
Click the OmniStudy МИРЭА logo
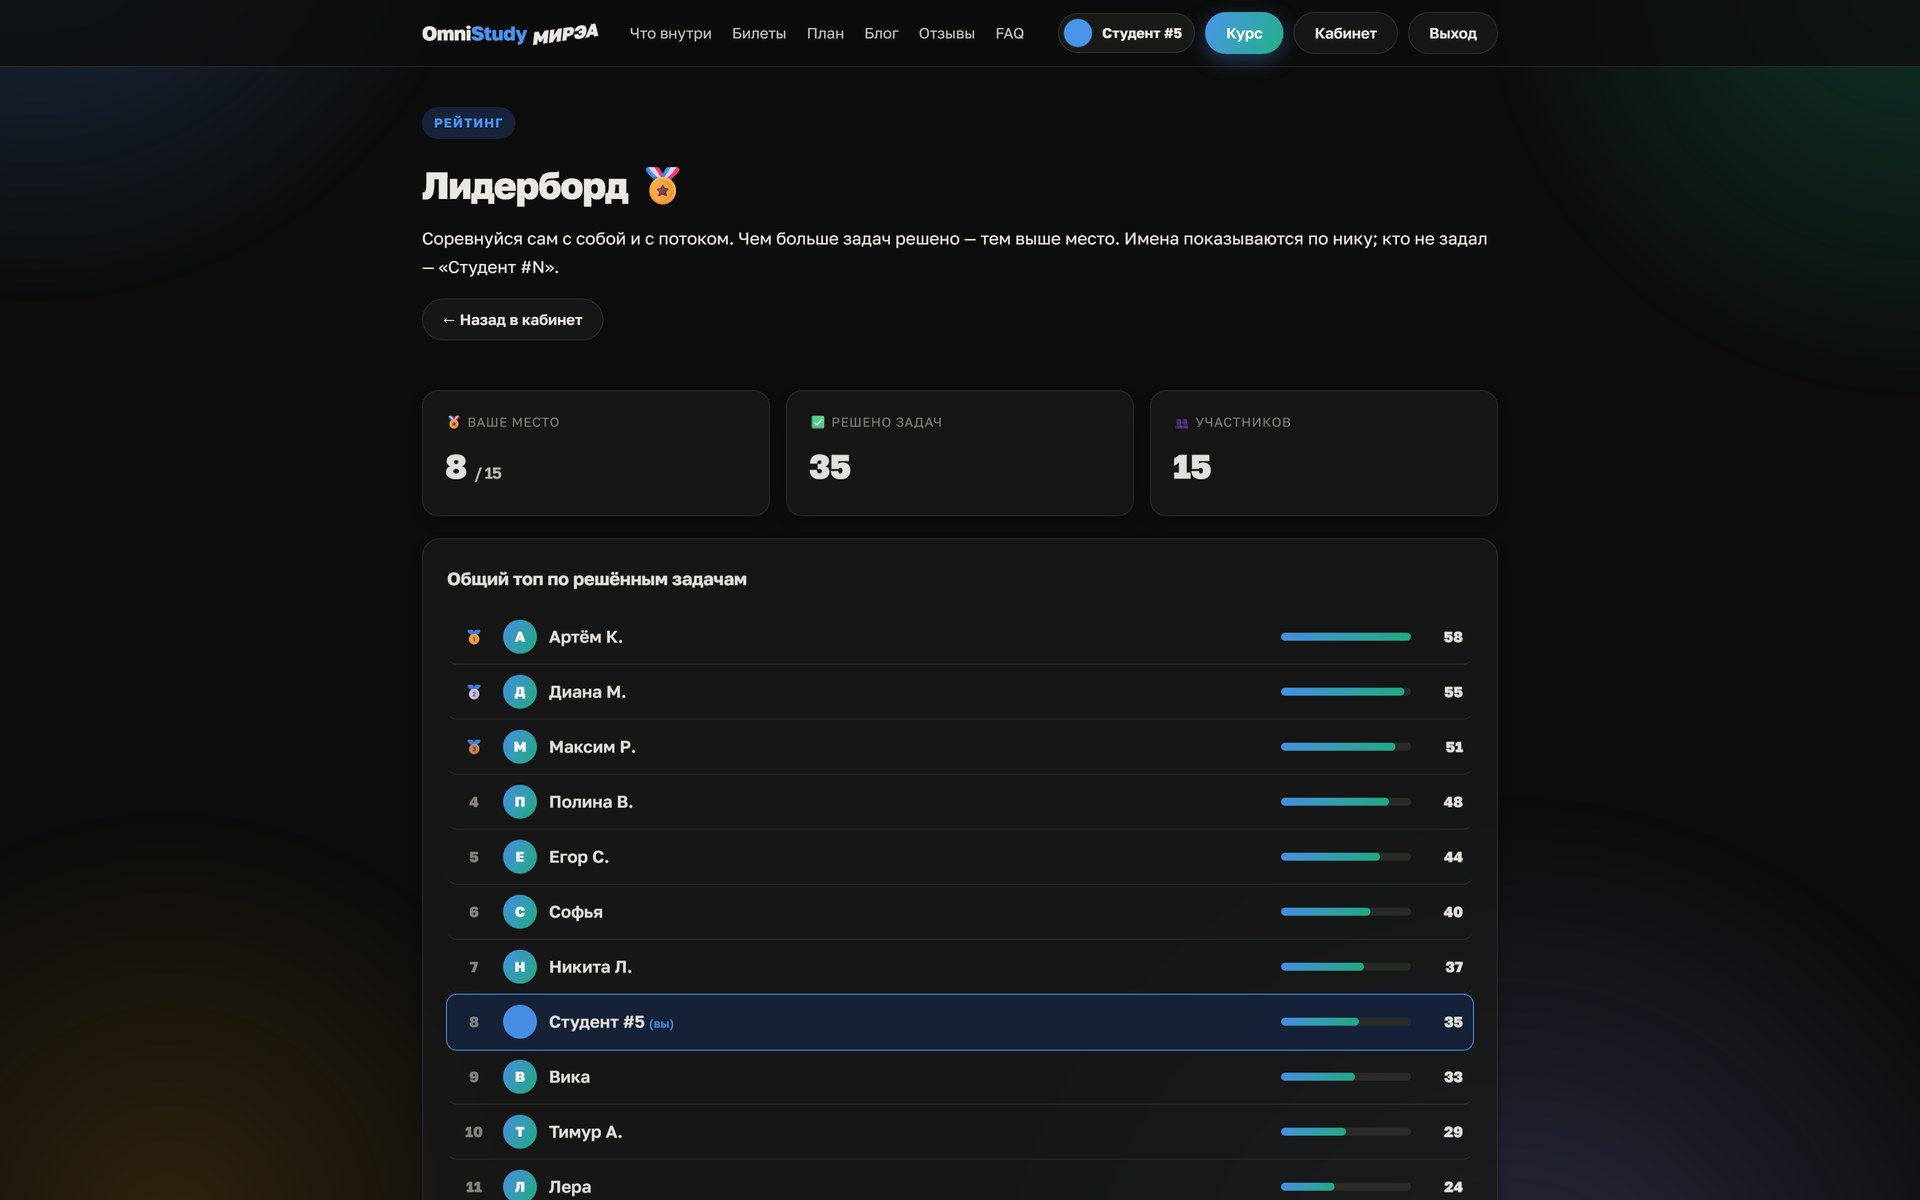pyautogui.click(x=510, y=33)
